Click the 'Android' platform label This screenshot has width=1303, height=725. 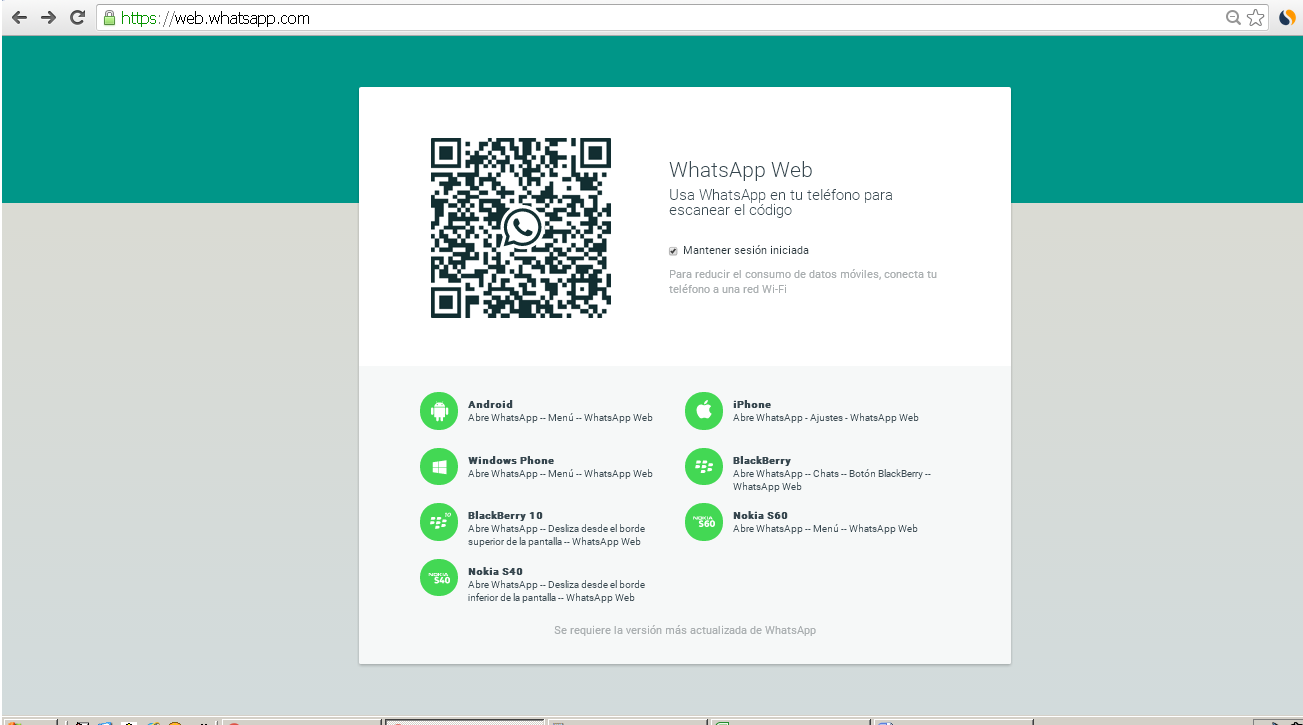[490, 405]
